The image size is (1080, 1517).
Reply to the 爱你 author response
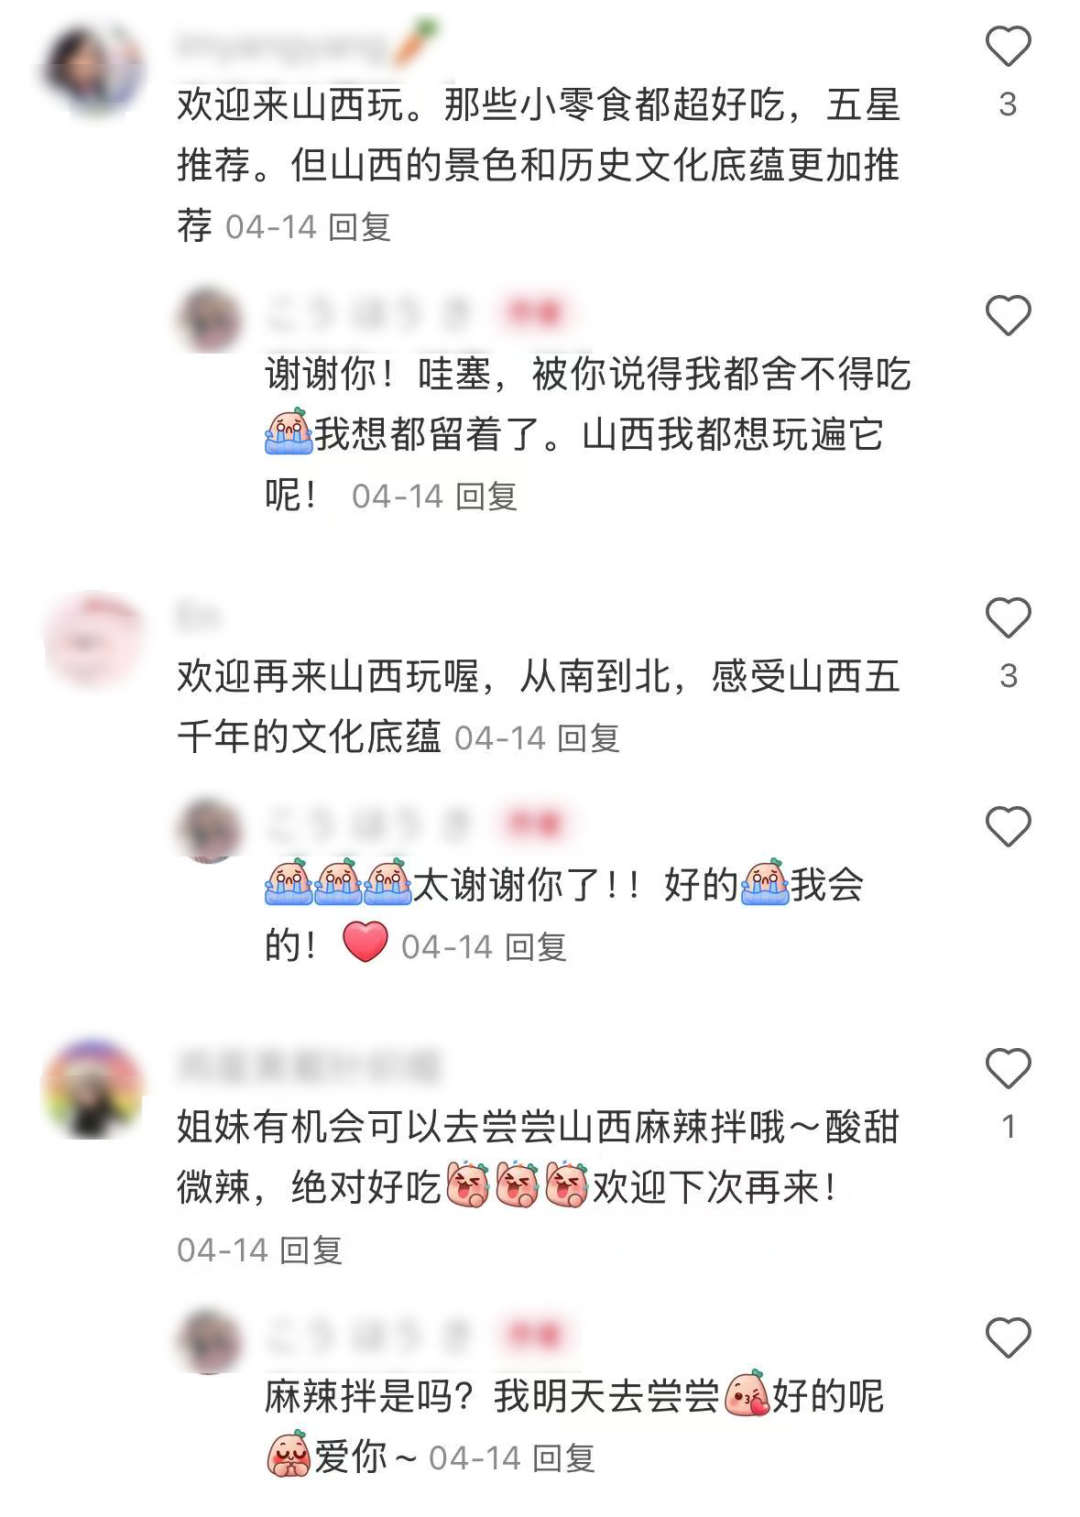[564, 1459]
